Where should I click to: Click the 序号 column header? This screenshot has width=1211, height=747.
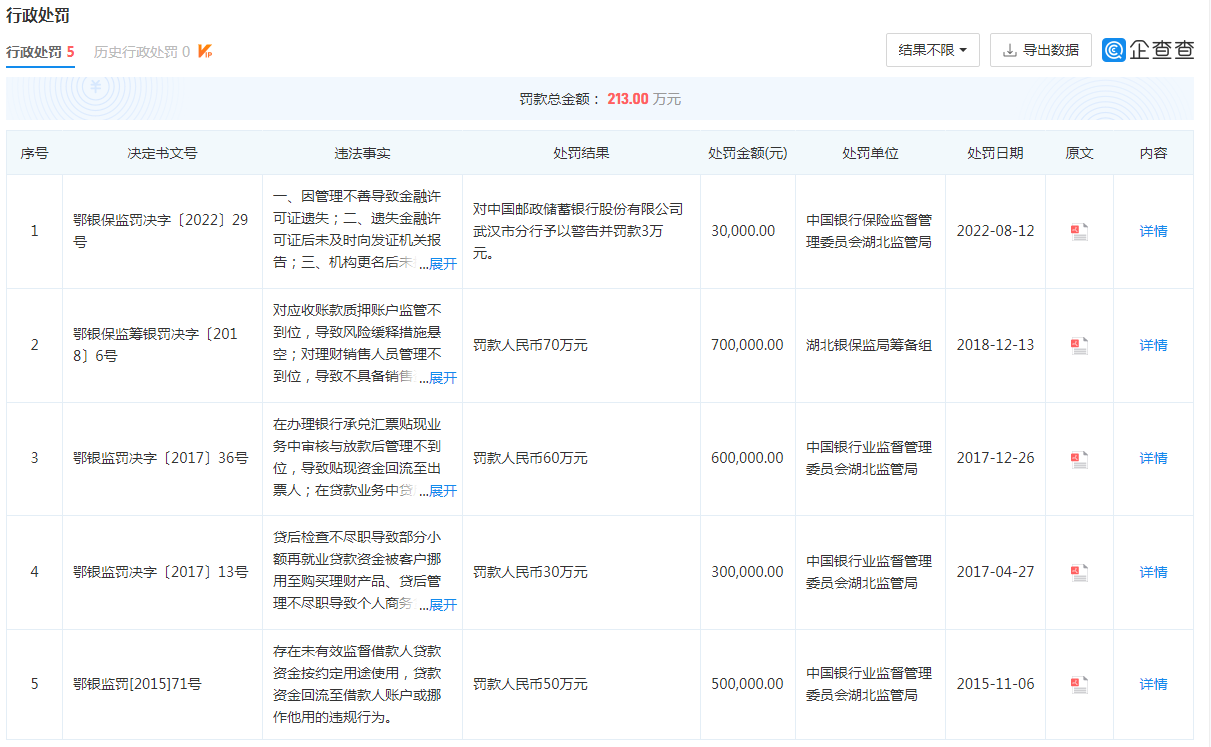tap(34, 154)
